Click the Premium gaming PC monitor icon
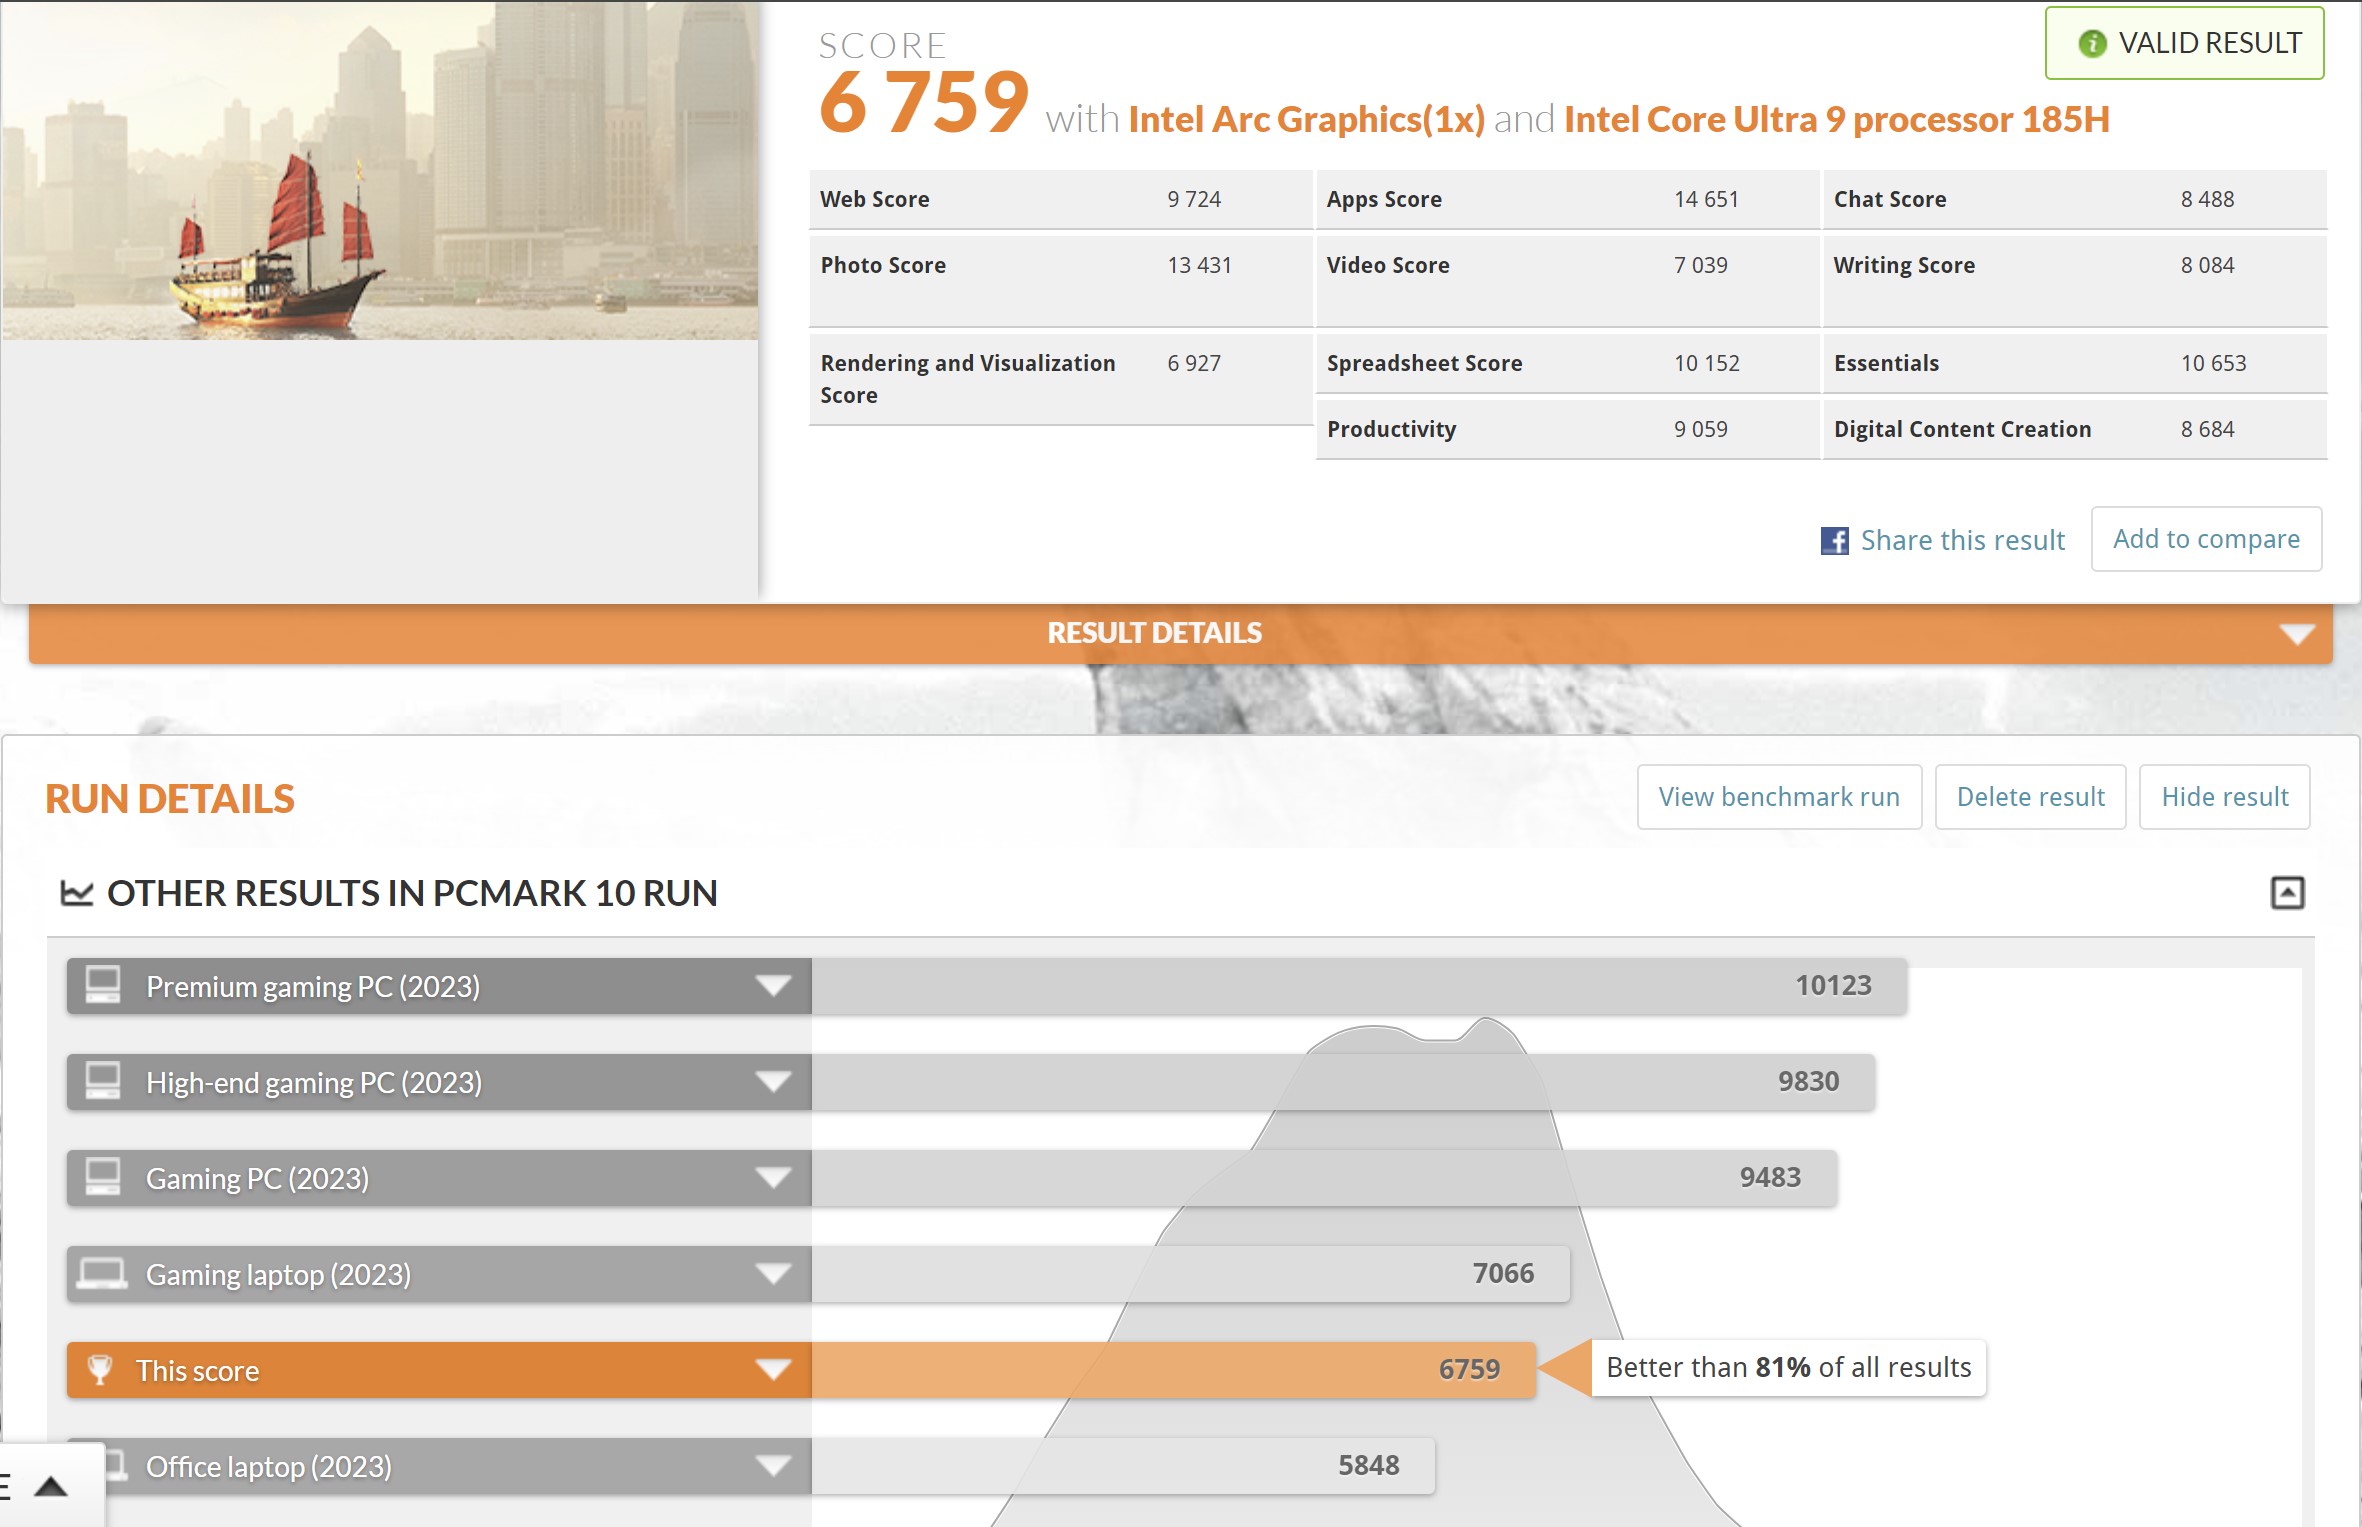This screenshot has width=2362, height=1527. 103,985
